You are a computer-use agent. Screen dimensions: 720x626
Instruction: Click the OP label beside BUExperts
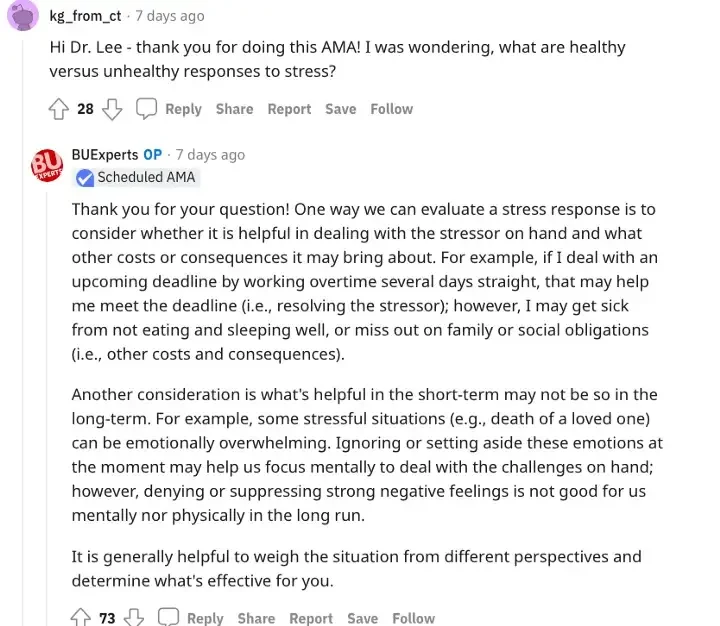pos(152,155)
